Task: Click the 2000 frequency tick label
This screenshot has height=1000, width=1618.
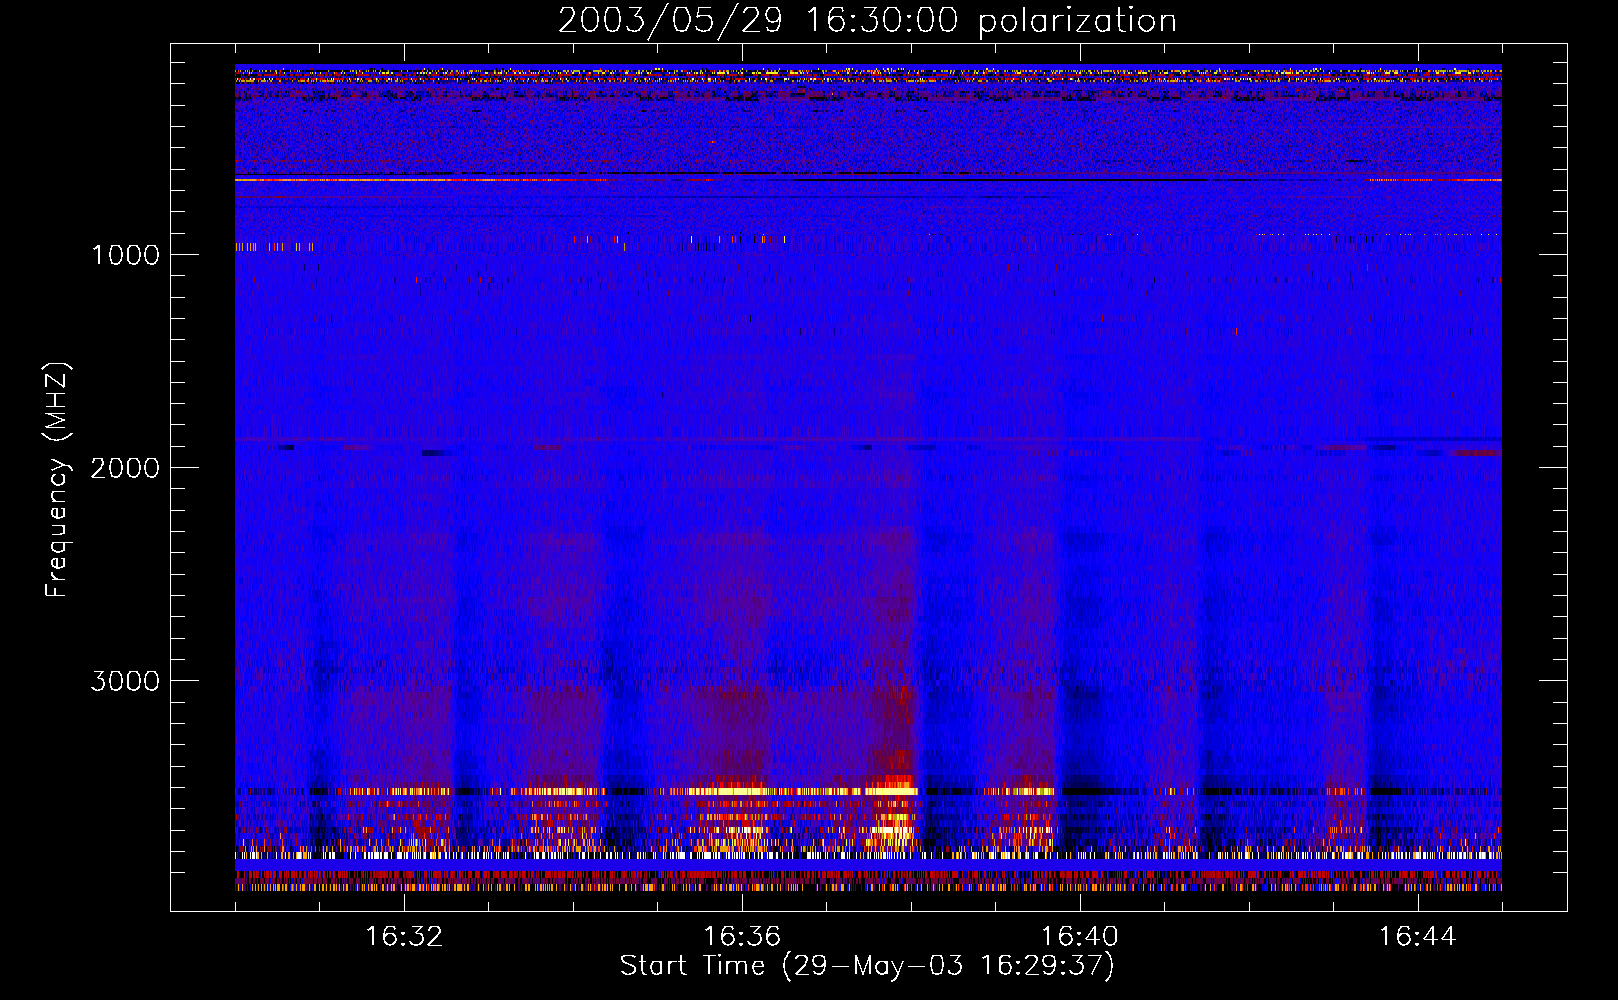Action: tap(125, 468)
